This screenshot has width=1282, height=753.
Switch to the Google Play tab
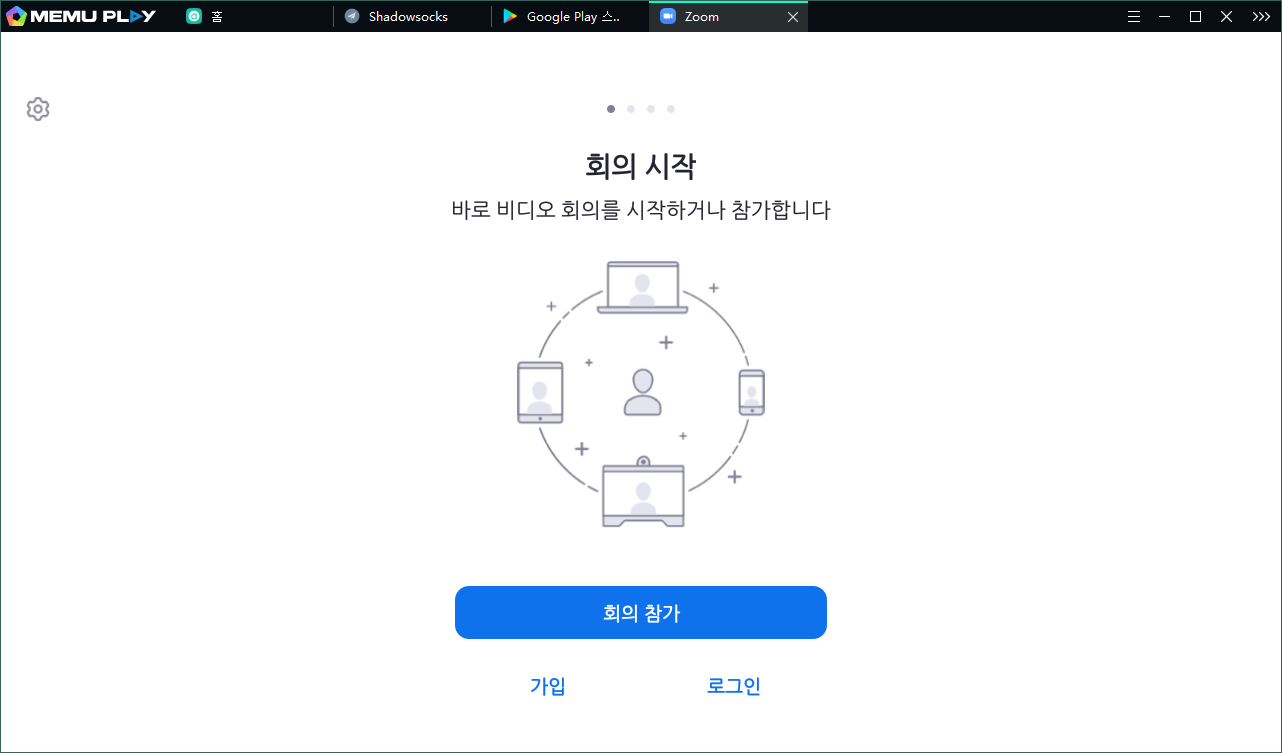pos(573,16)
